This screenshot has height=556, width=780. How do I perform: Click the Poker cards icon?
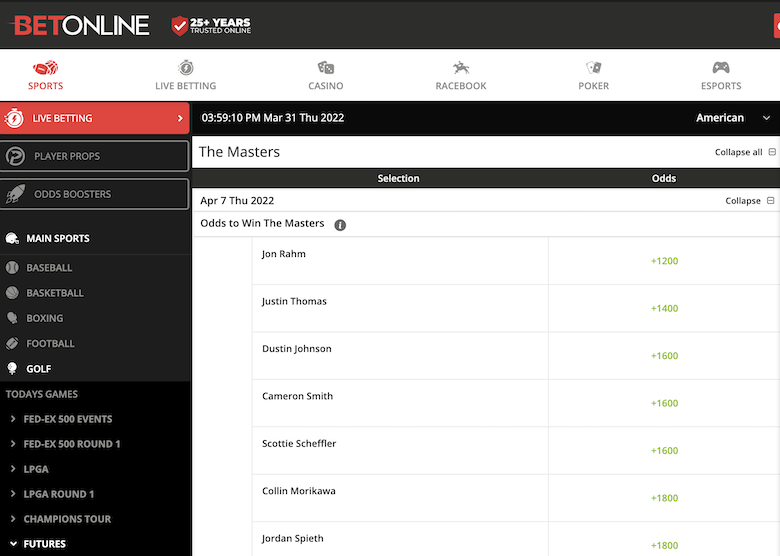click(x=593, y=68)
